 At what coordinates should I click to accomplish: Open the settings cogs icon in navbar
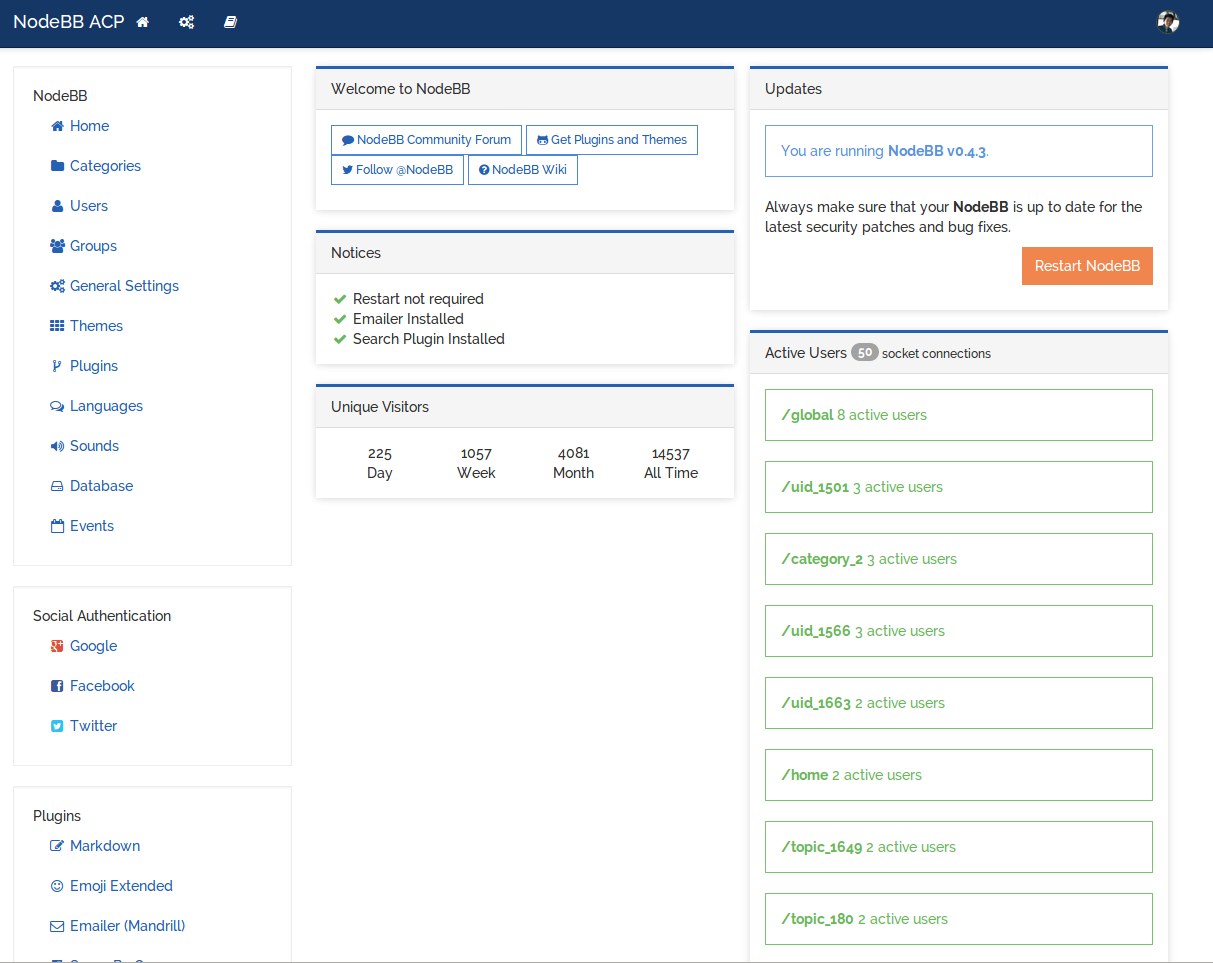(186, 22)
